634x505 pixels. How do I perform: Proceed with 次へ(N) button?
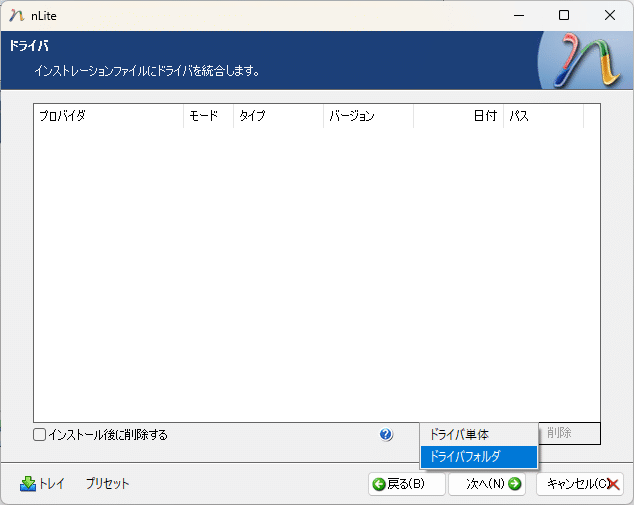[487, 484]
